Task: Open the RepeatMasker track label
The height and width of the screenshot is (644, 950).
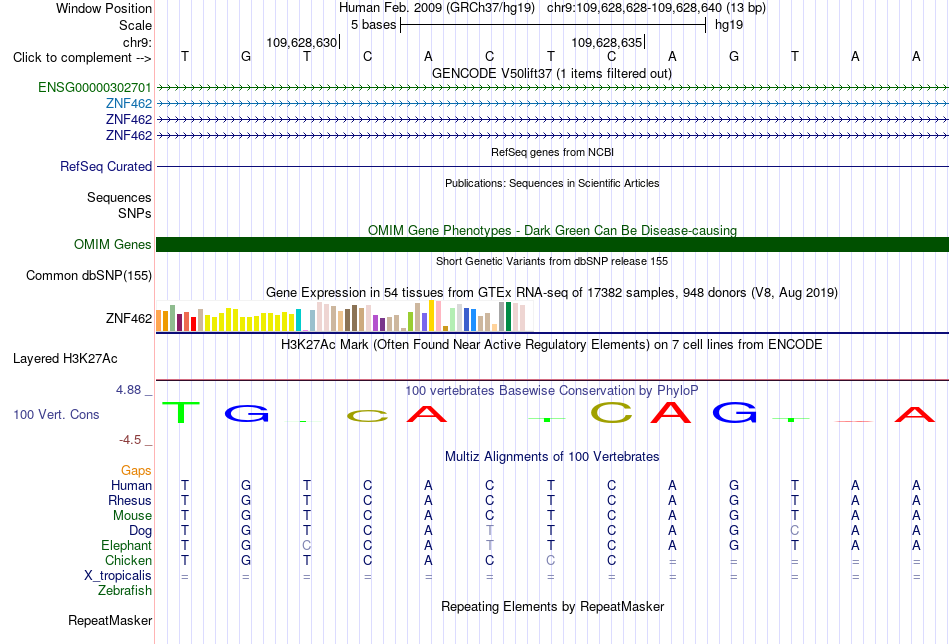Action: (x=110, y=620)
